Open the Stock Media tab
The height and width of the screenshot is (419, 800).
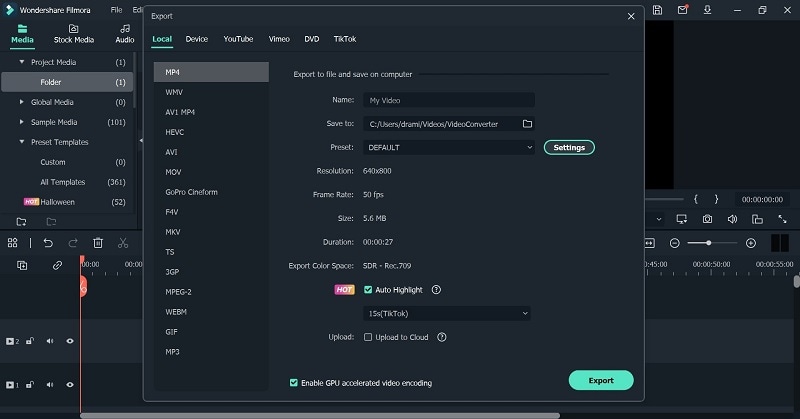click(73, 34)
